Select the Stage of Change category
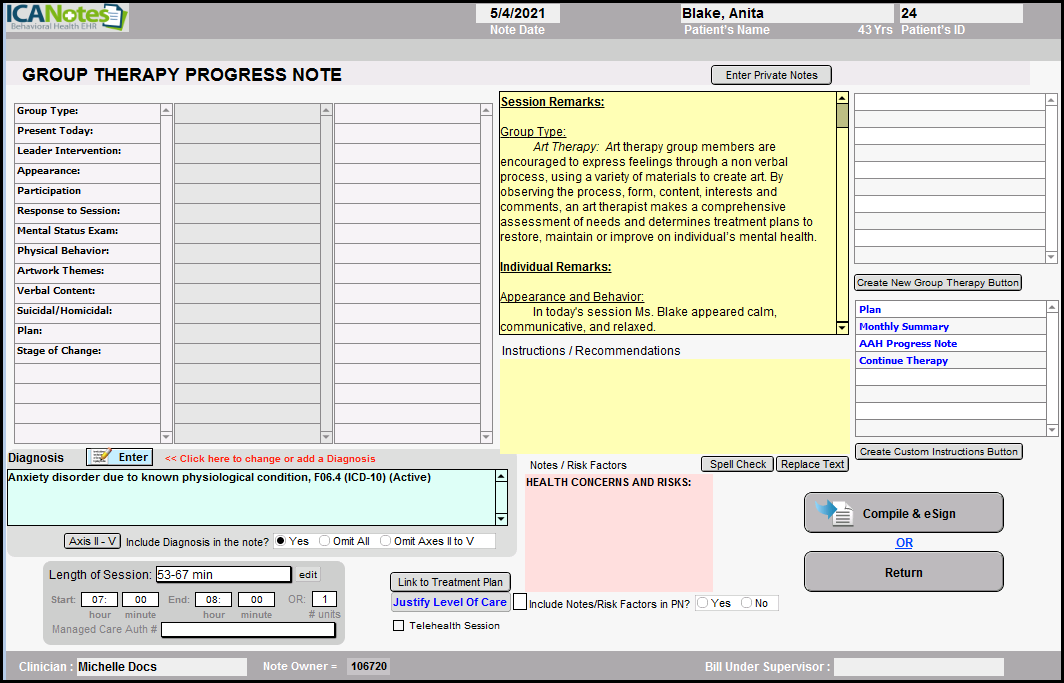This screenshot has width=1064, height=683. point(86,352)
